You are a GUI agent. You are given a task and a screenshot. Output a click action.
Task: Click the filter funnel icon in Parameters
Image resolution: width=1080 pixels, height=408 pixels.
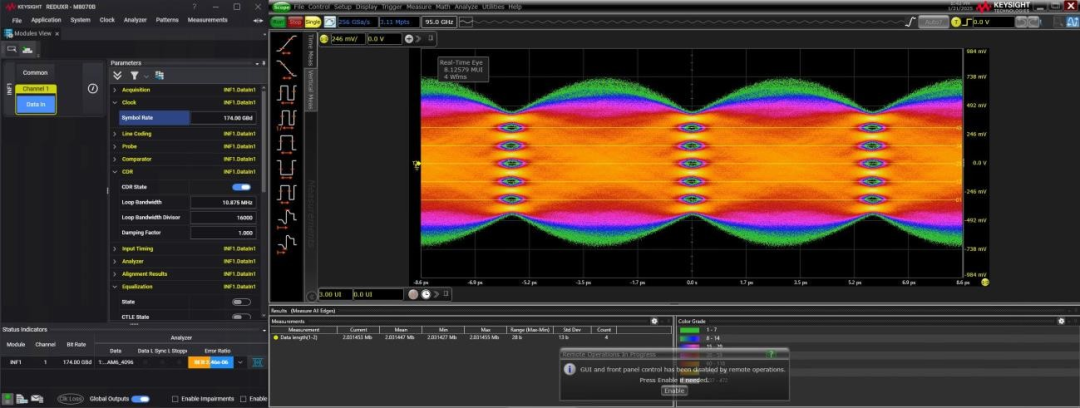coord(133,75)
